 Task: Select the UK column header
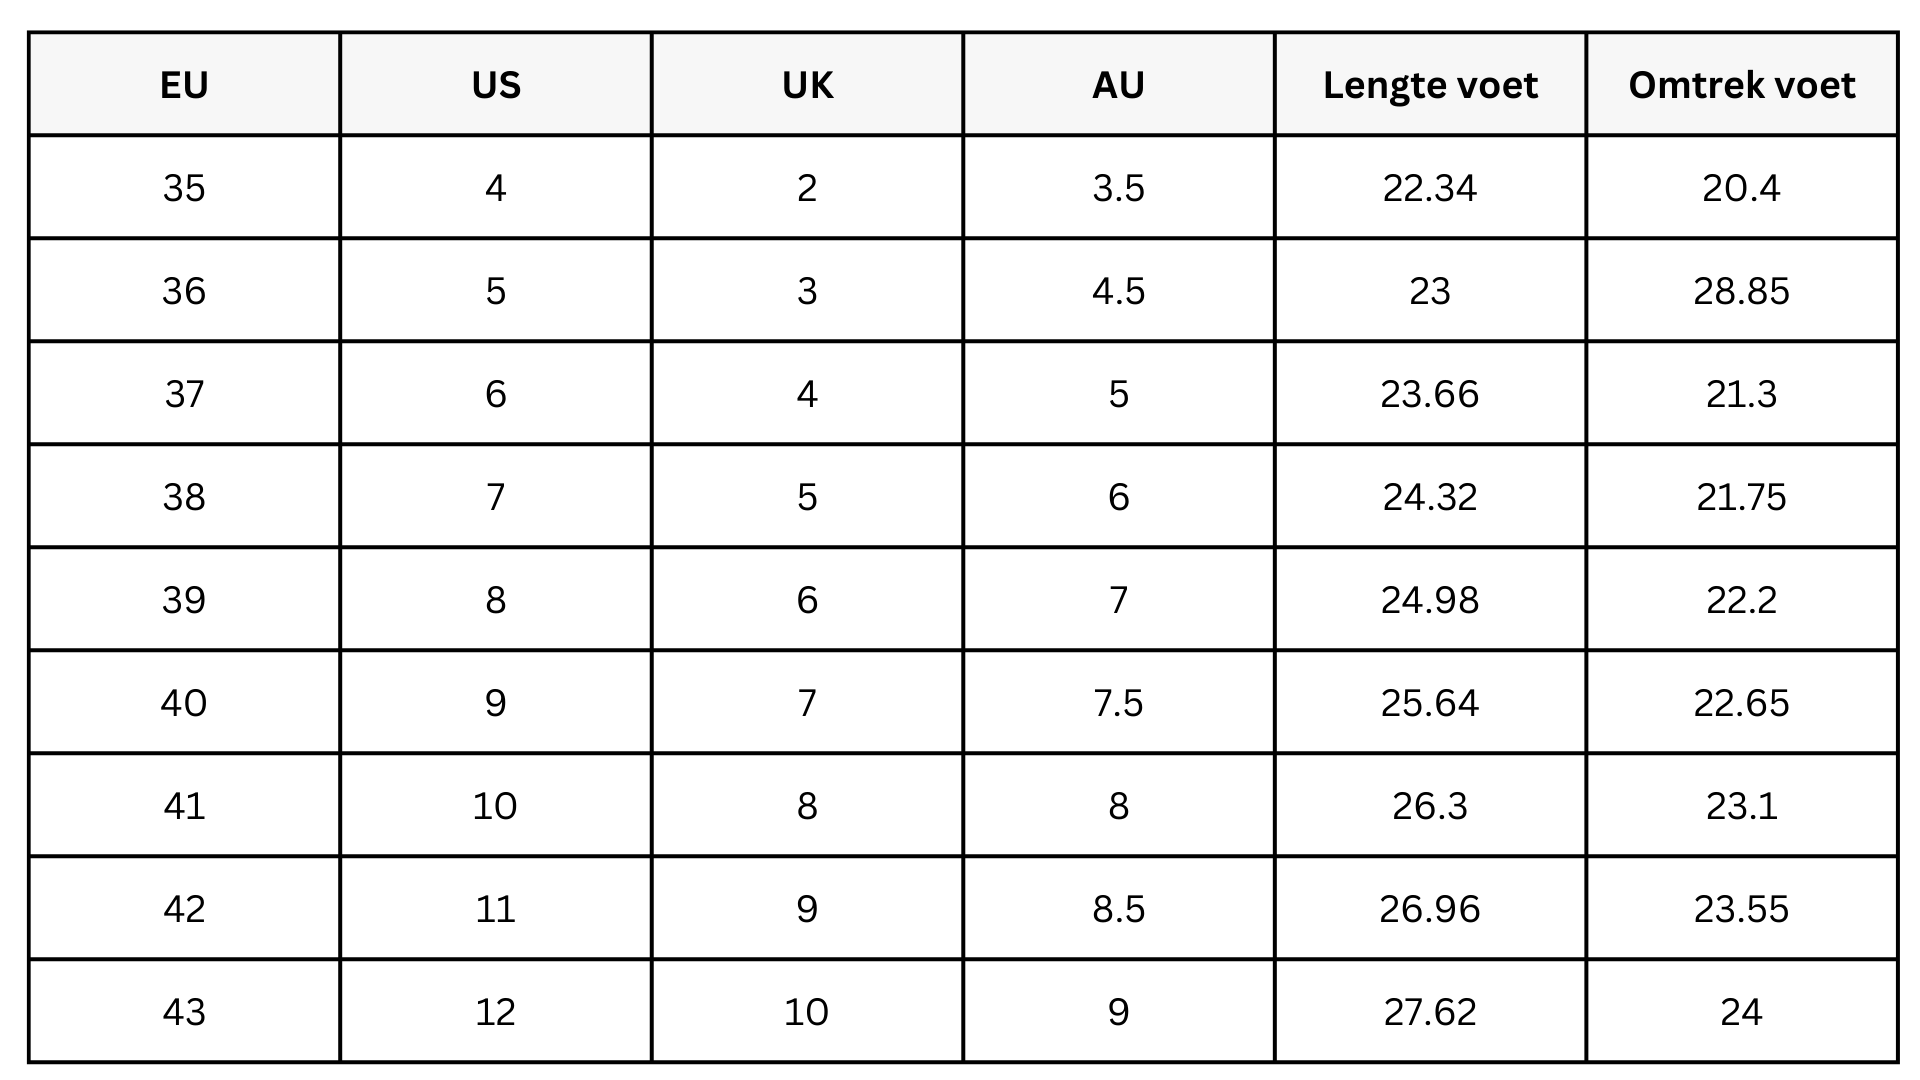click(807, 85)
